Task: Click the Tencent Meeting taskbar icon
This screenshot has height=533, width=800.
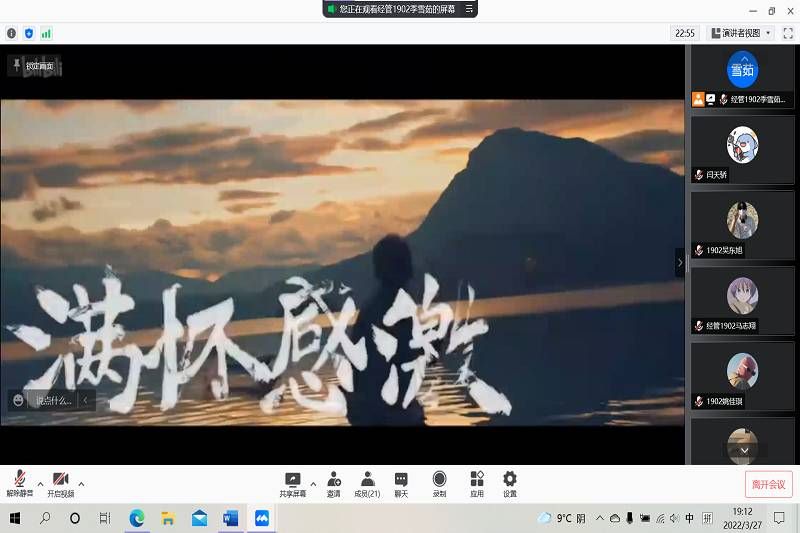Action: (x=262, y=519)
